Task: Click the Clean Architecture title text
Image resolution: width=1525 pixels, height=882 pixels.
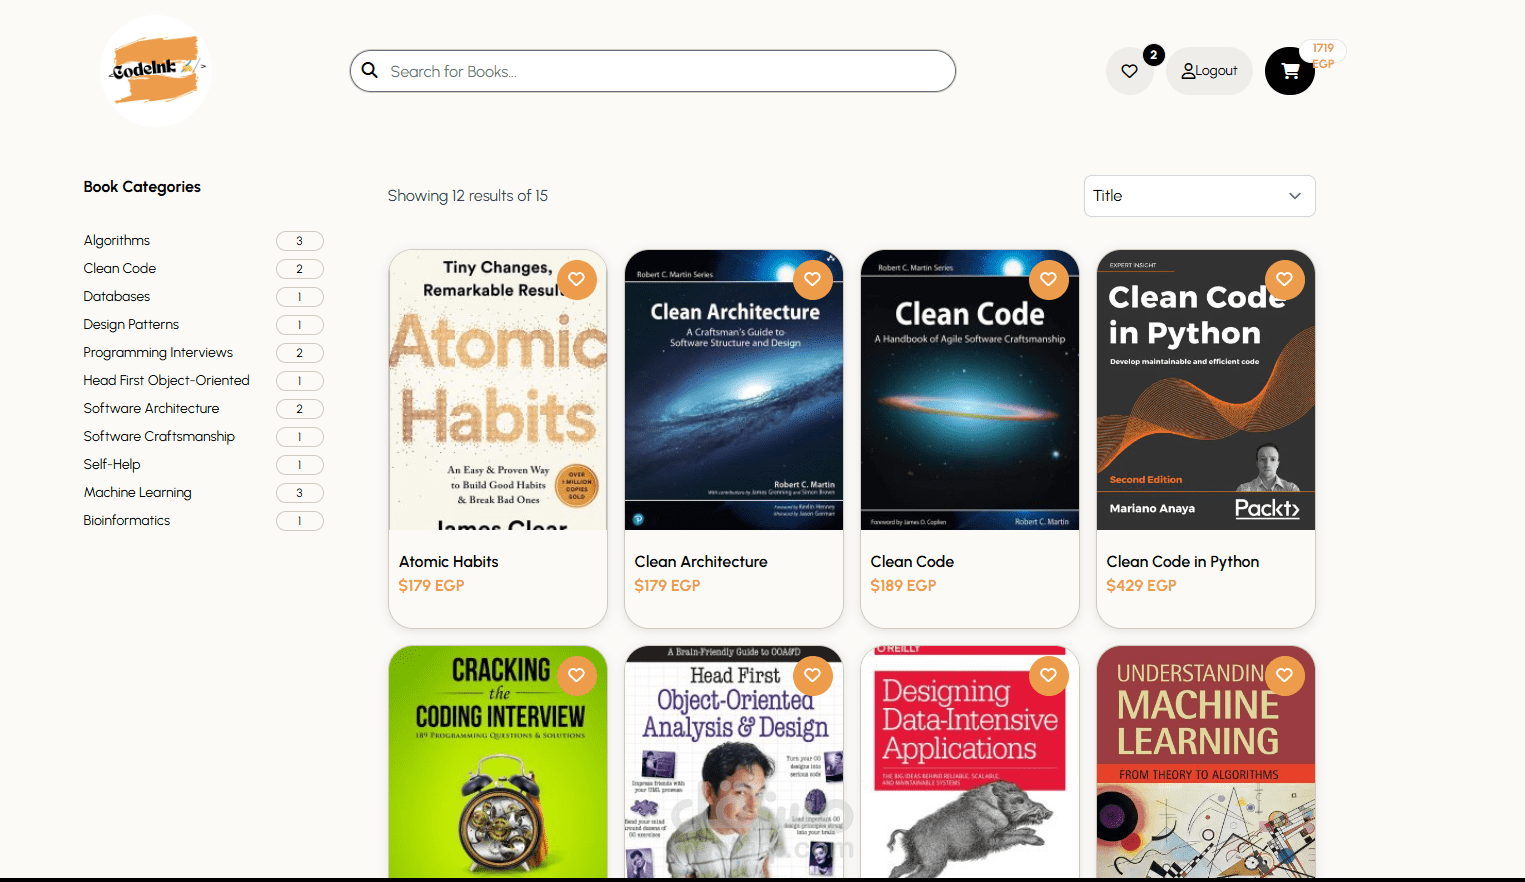Action: coord(701,562)
